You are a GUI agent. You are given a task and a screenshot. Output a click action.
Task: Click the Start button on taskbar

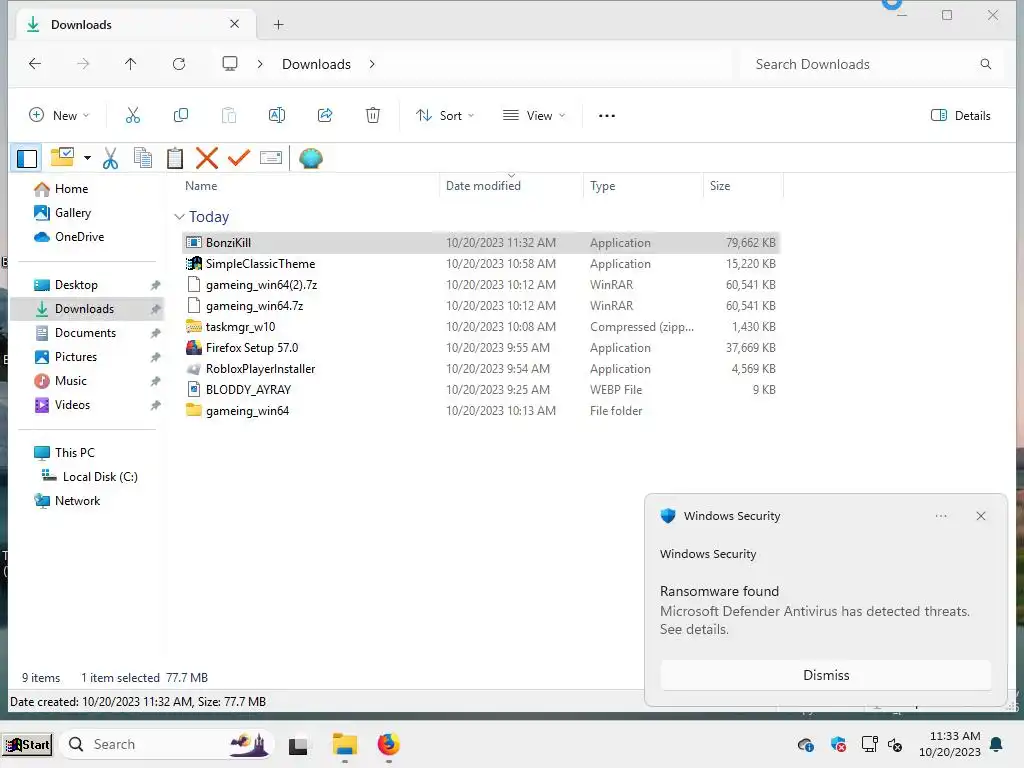click(x=27, y=744)
